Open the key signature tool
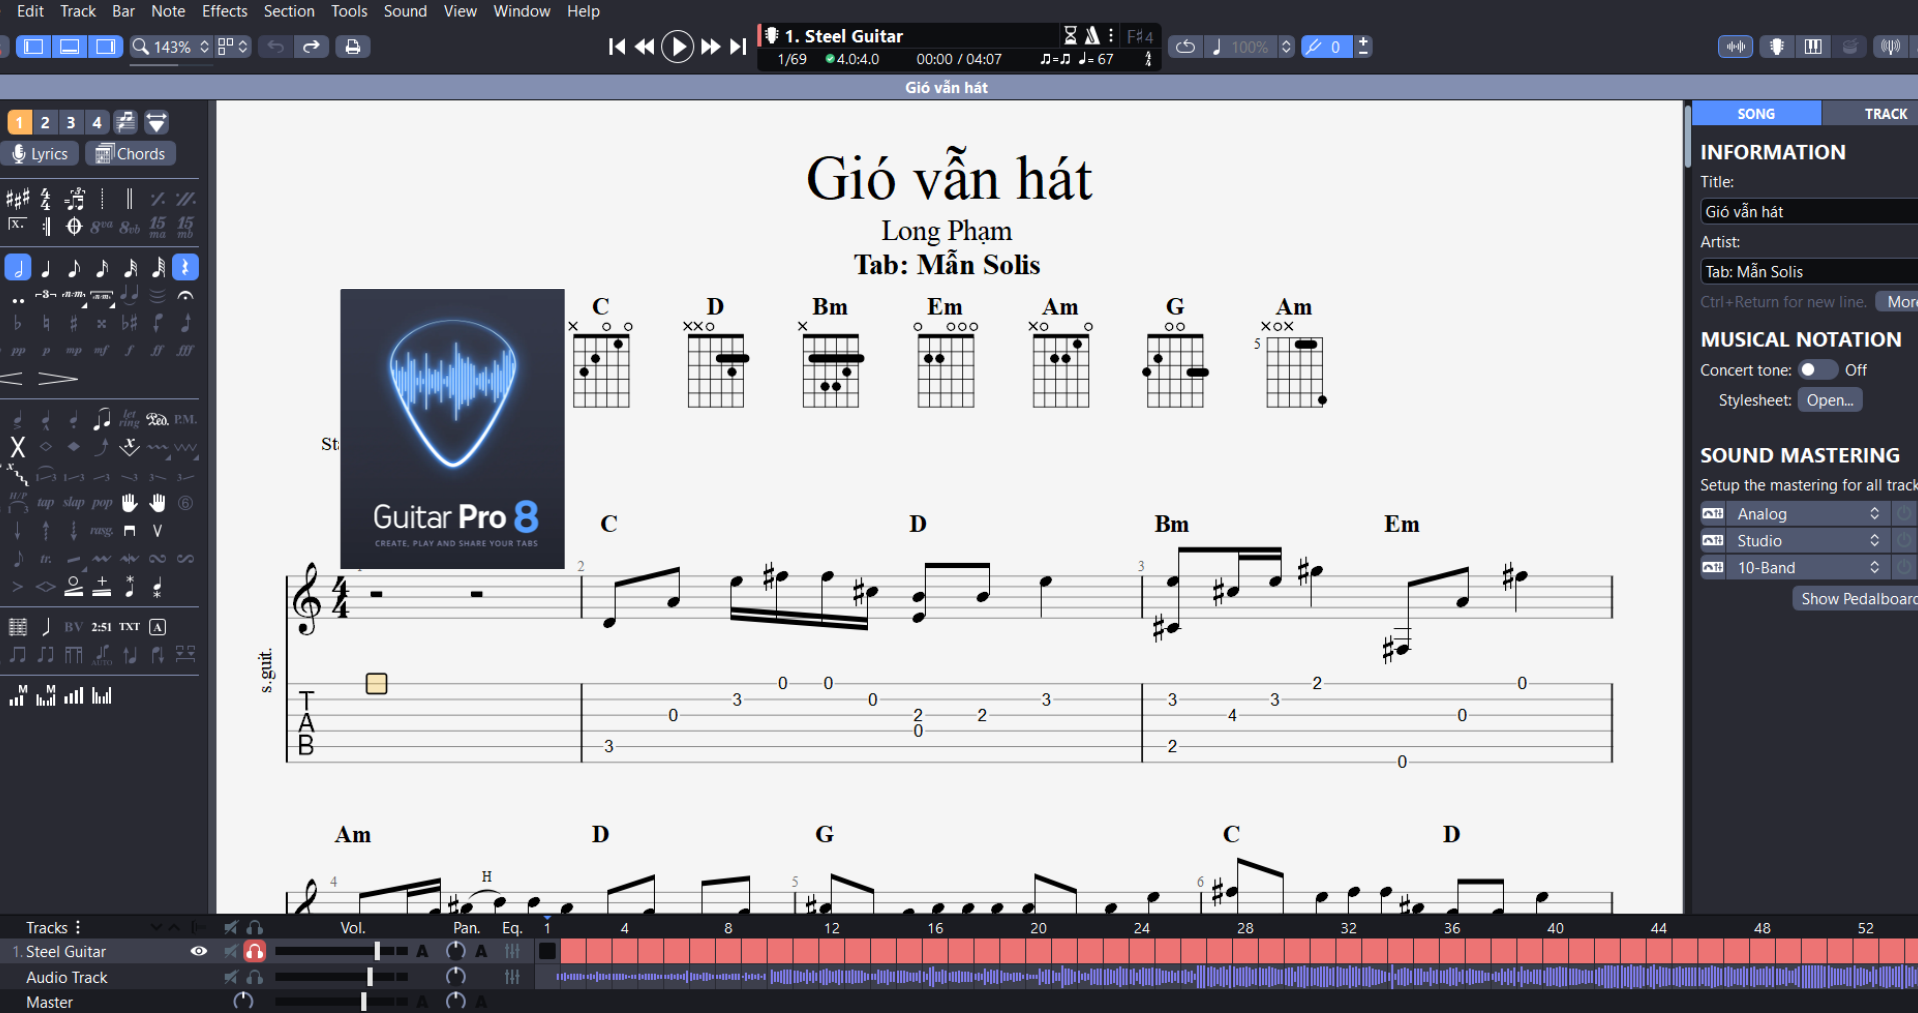The image size is (1918, 1013). point(17,198)
